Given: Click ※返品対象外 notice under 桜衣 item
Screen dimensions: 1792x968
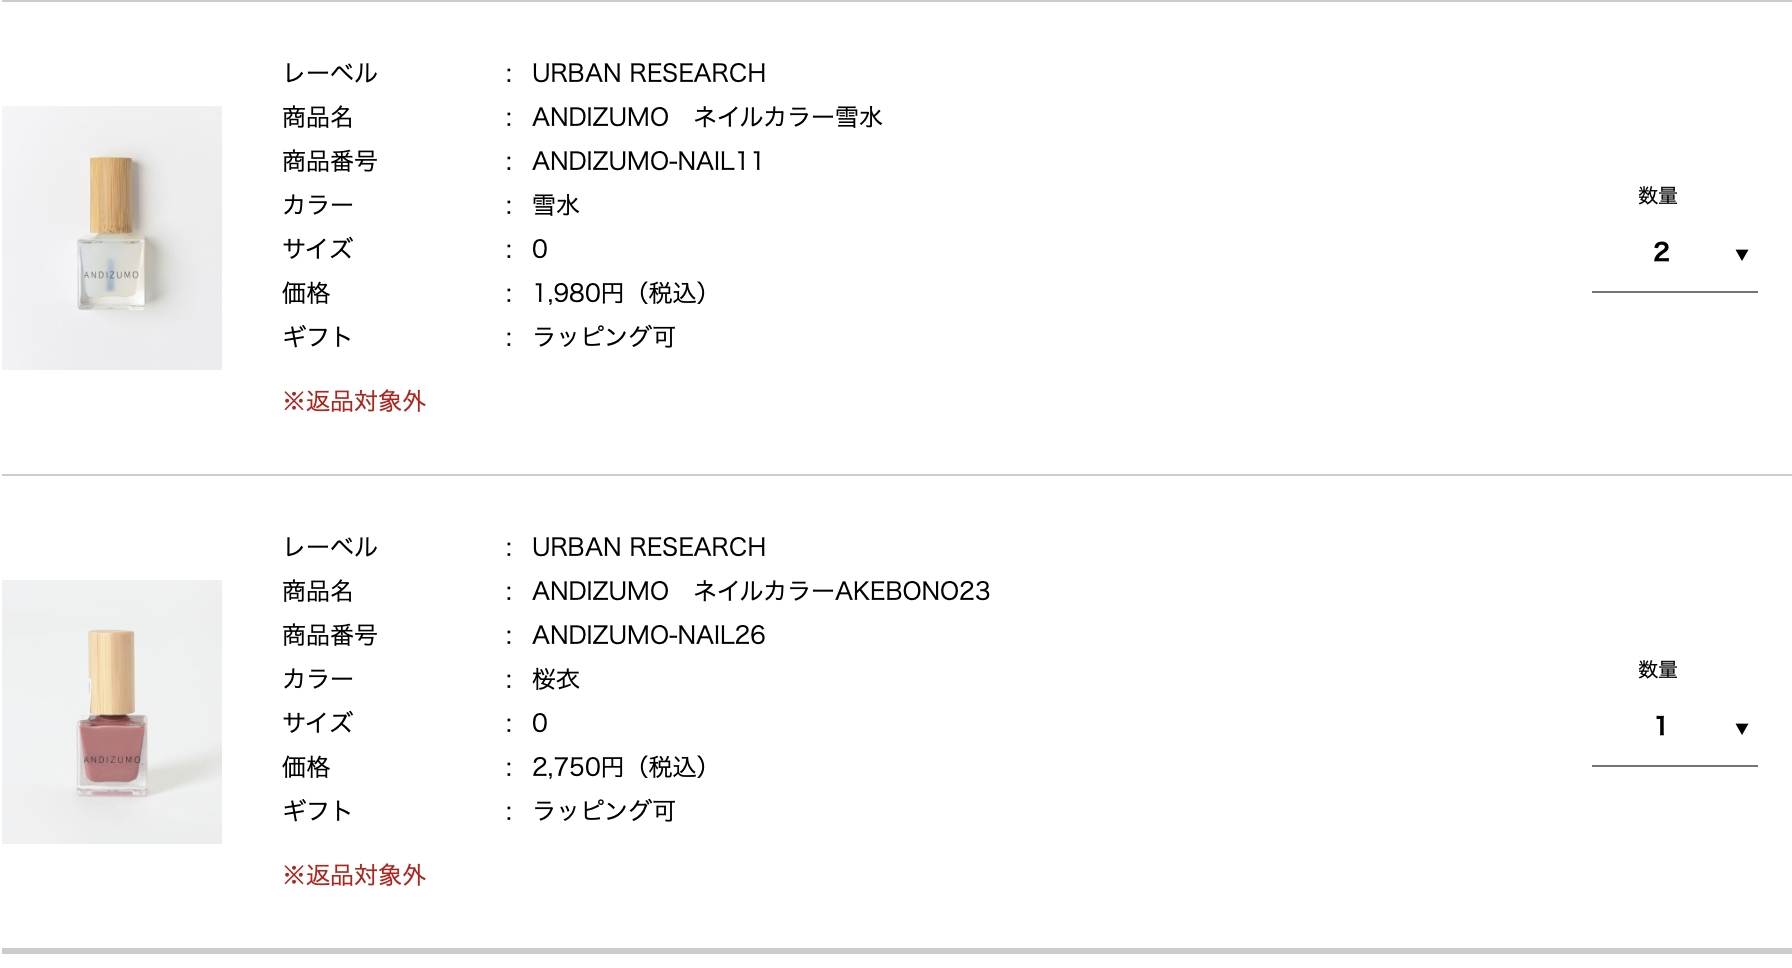Looking at the screenshot, I should [x=354, y=876].
